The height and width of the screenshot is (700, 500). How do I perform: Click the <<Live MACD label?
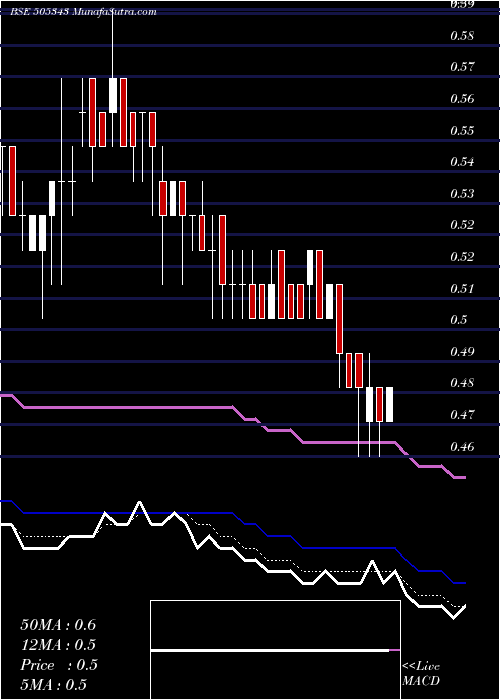pyautogui.click(x=421, y=674)
